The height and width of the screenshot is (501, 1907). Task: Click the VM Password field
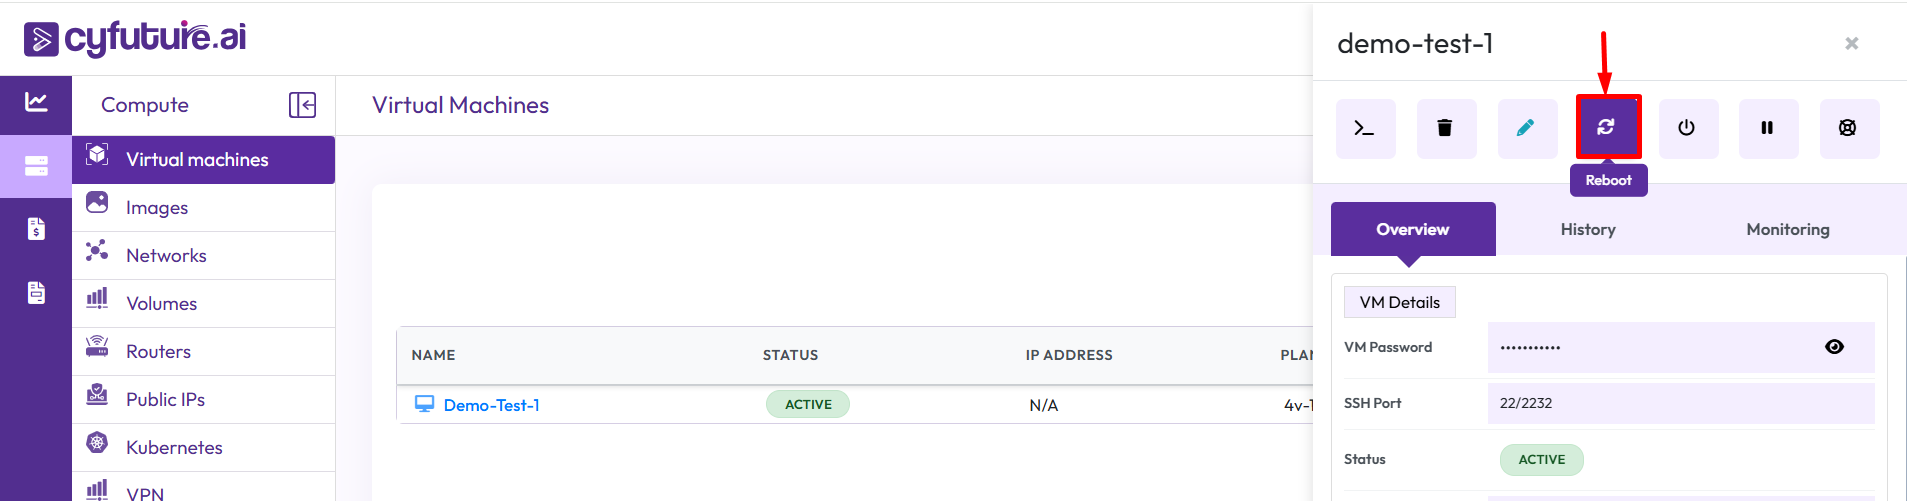pyautogui.click(x=1650, y=347)
